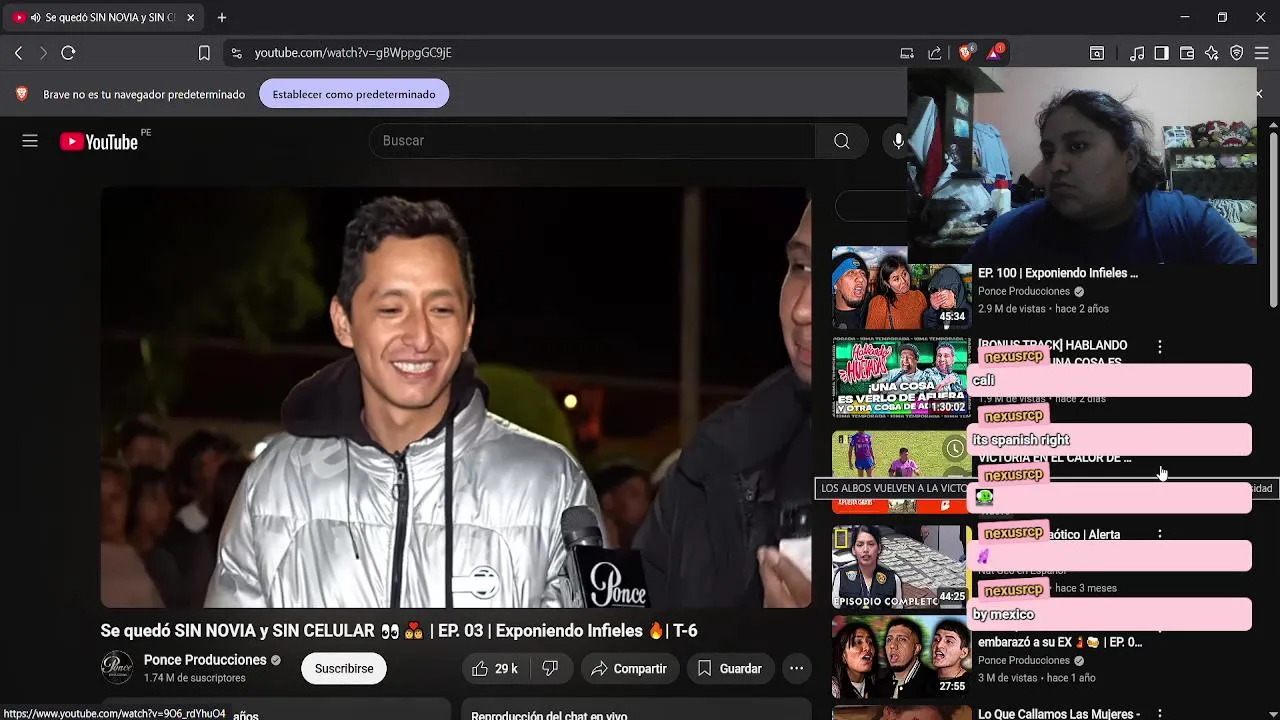1280x720 pixels.
Task: Like the video with thumbs up
Action: [495, 668]
